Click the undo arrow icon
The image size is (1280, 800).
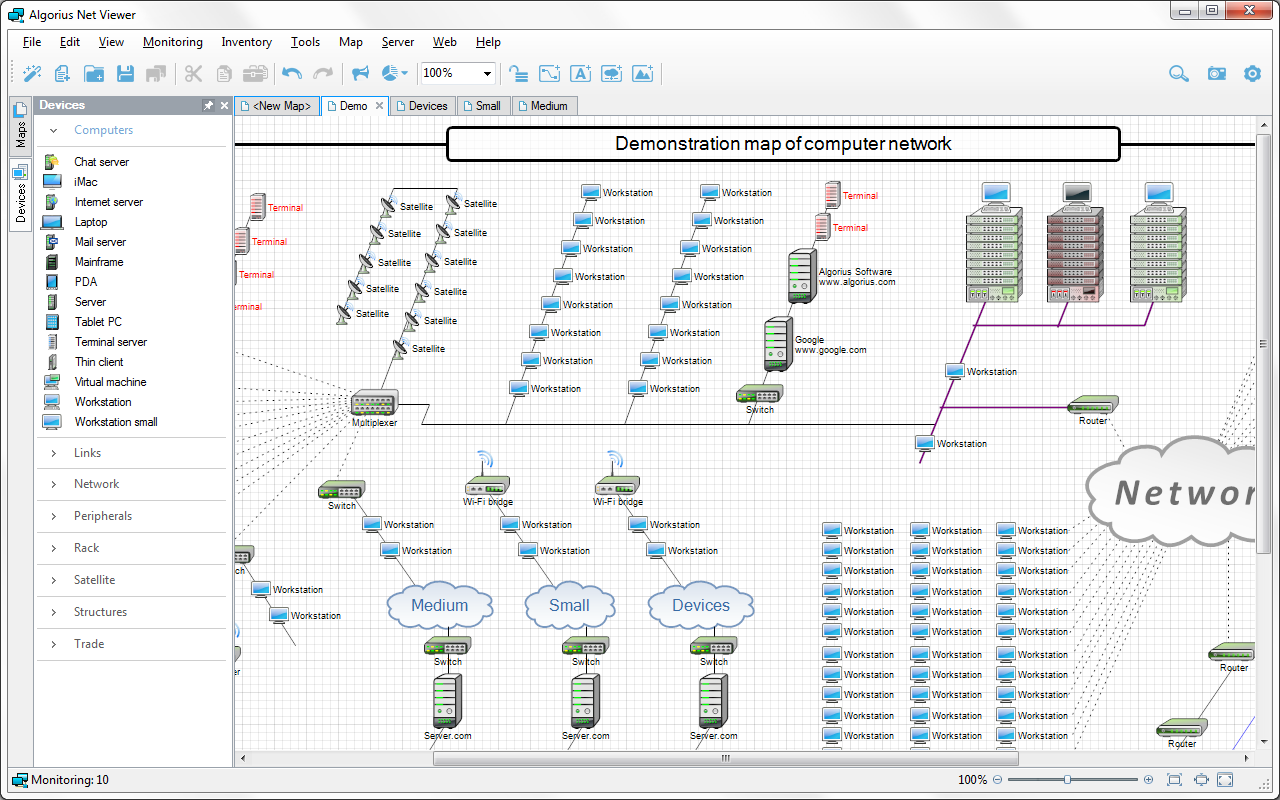(292, 73)
